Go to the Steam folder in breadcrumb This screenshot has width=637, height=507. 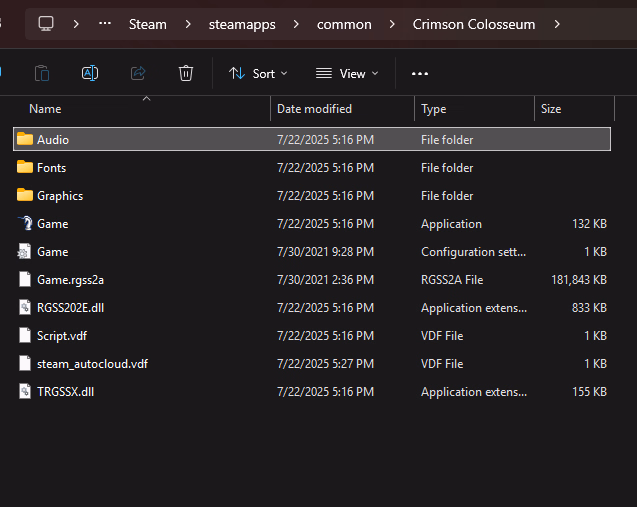147,24
